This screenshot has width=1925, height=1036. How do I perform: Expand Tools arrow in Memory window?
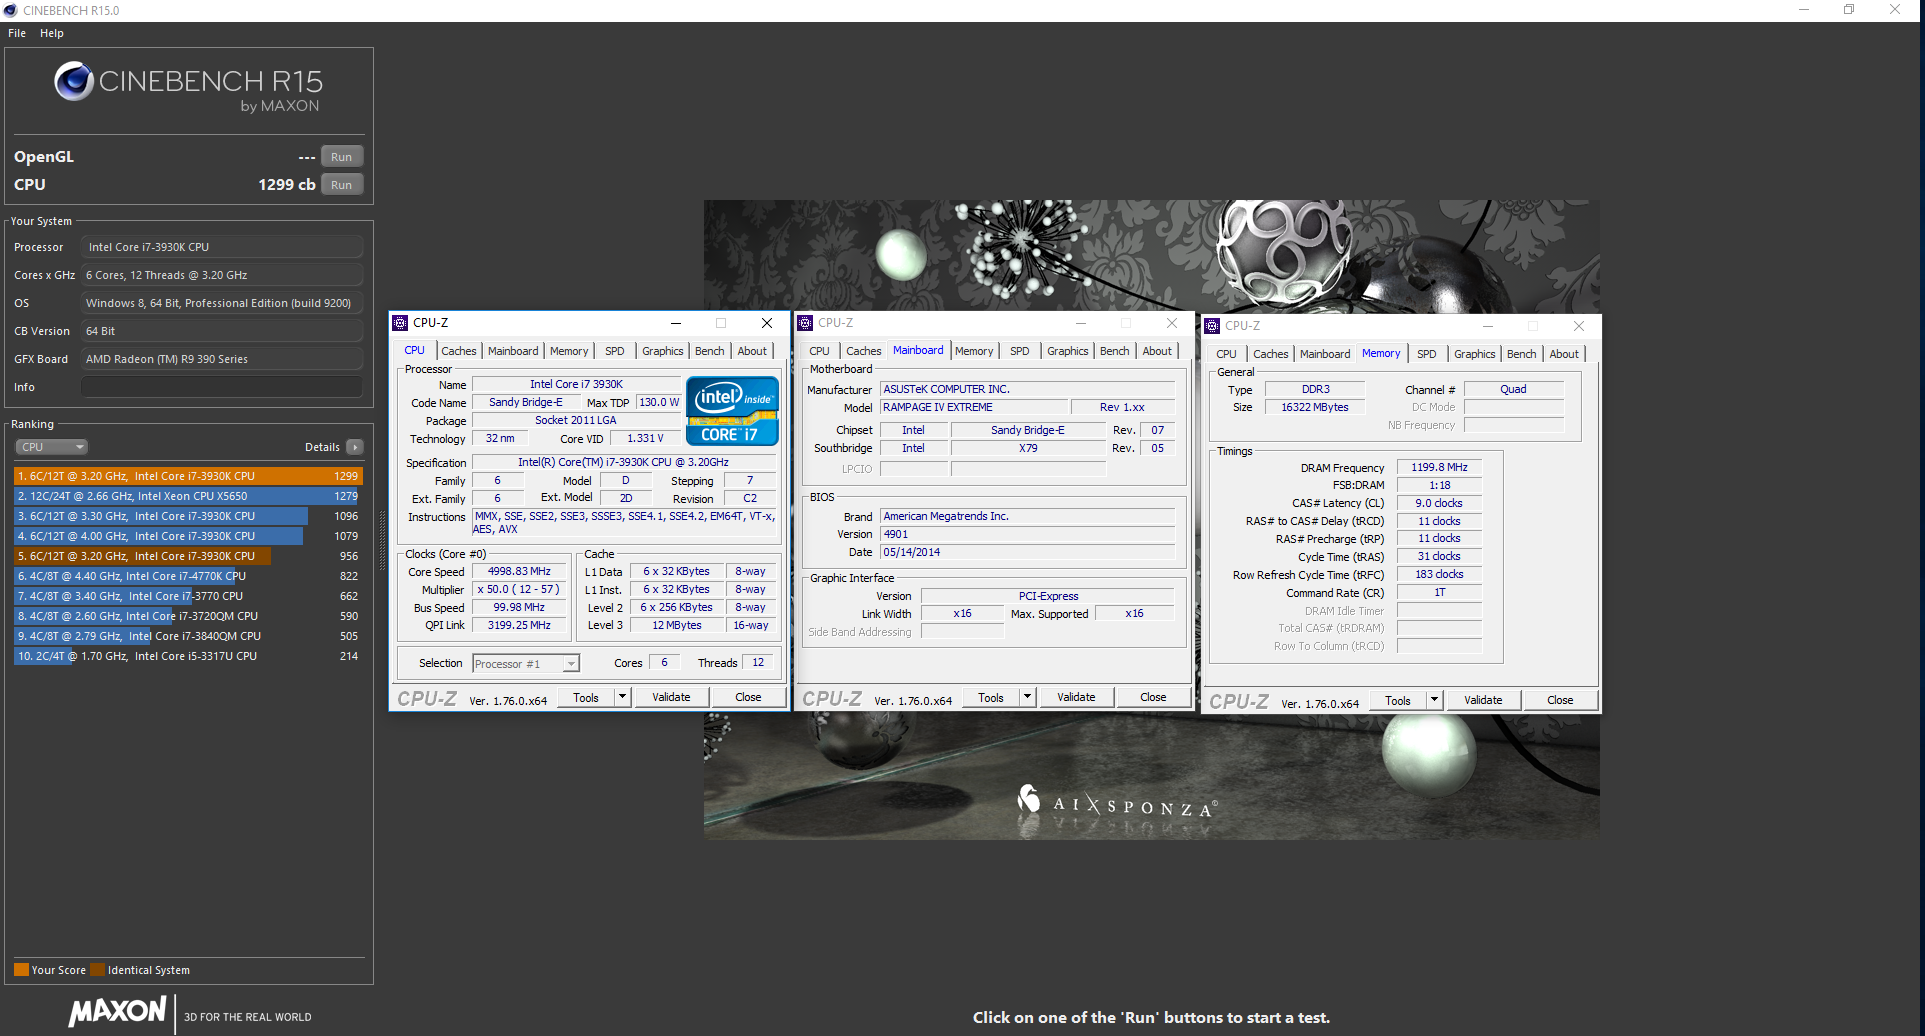coord(1435,700)
